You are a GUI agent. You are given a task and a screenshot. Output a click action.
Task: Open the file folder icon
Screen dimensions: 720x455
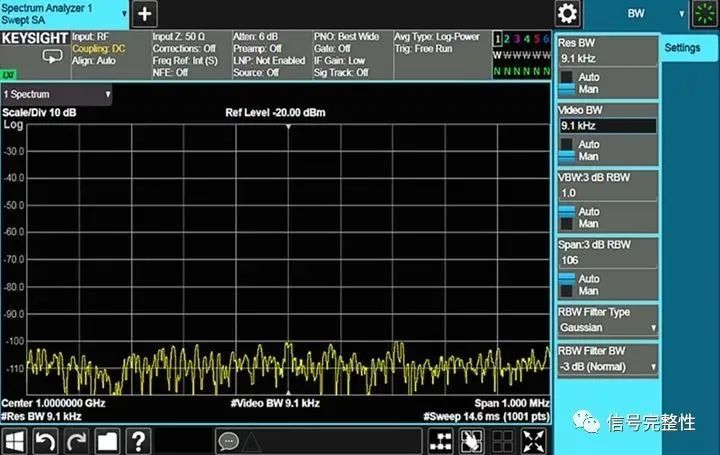107,440
